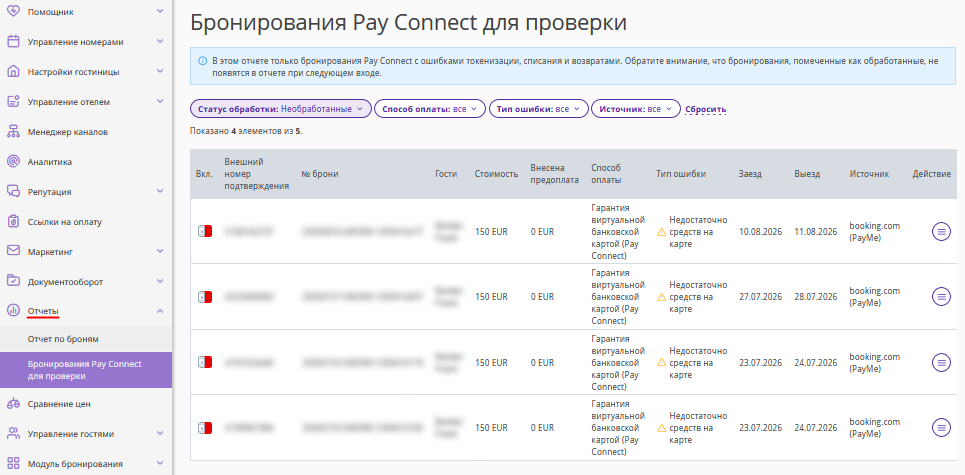Expand the Репутация chevron
965x475 pixels.
point(160,191)
